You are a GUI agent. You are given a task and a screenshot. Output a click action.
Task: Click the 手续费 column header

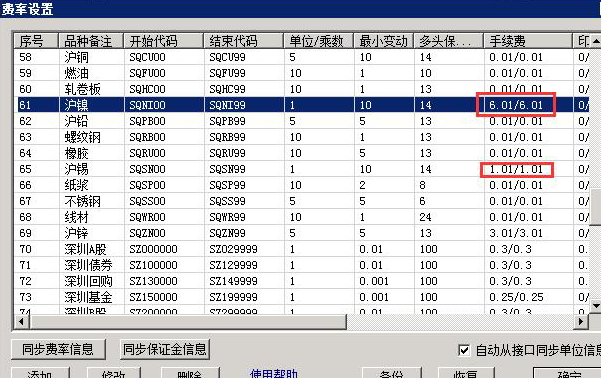(528, 41)
